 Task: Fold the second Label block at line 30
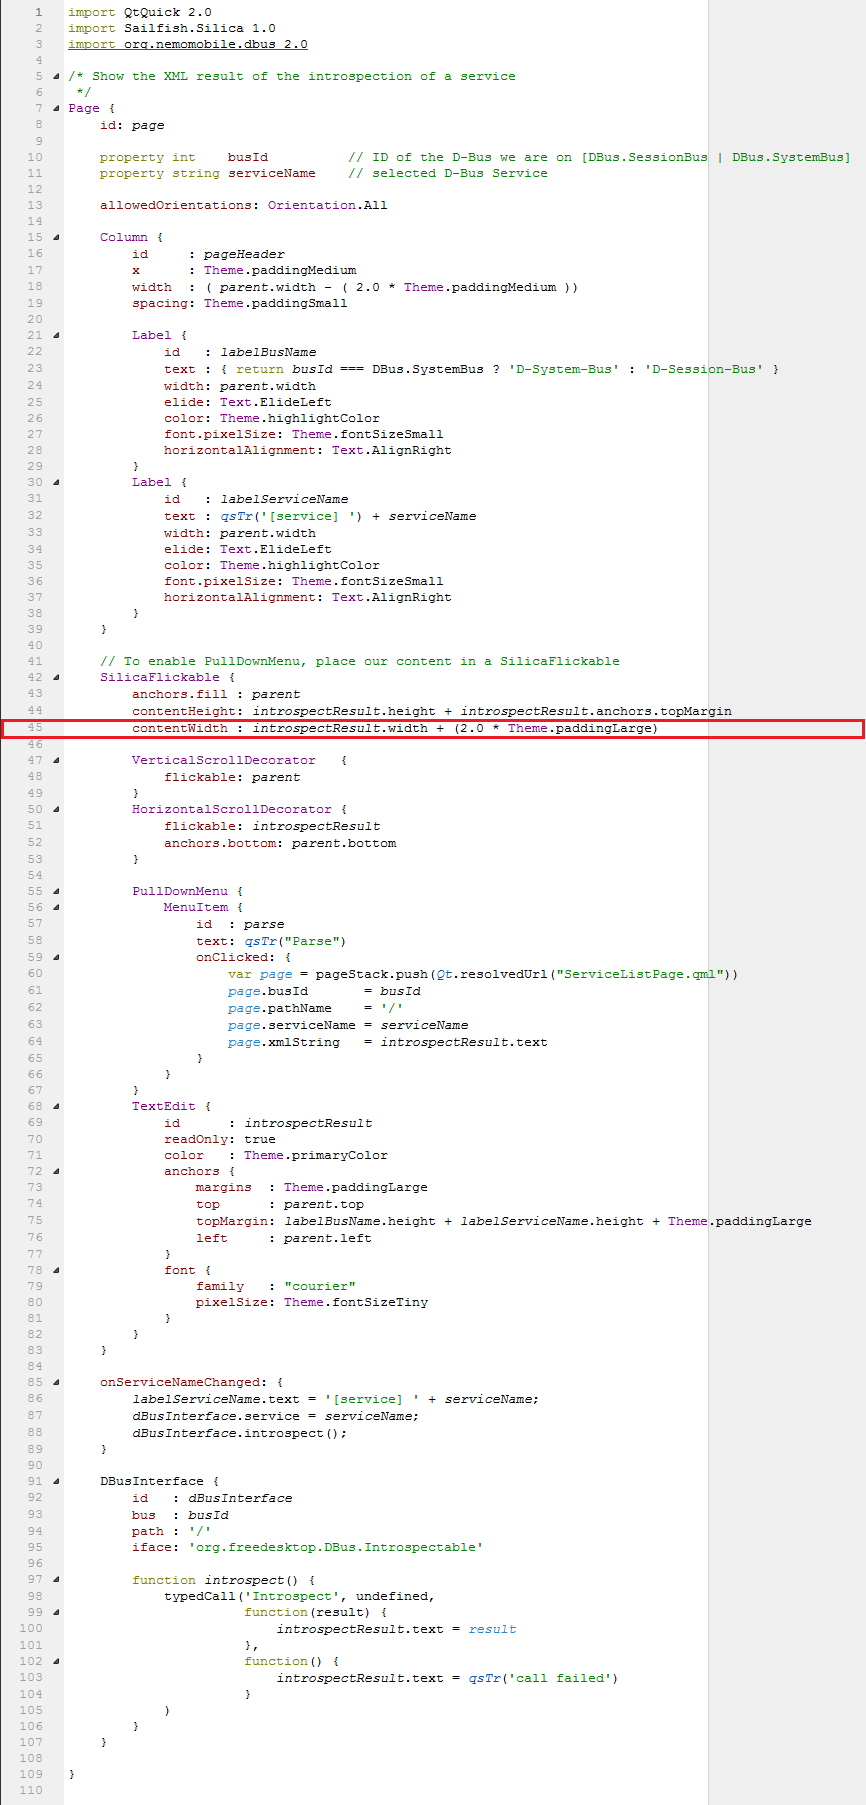coord(55,482)
